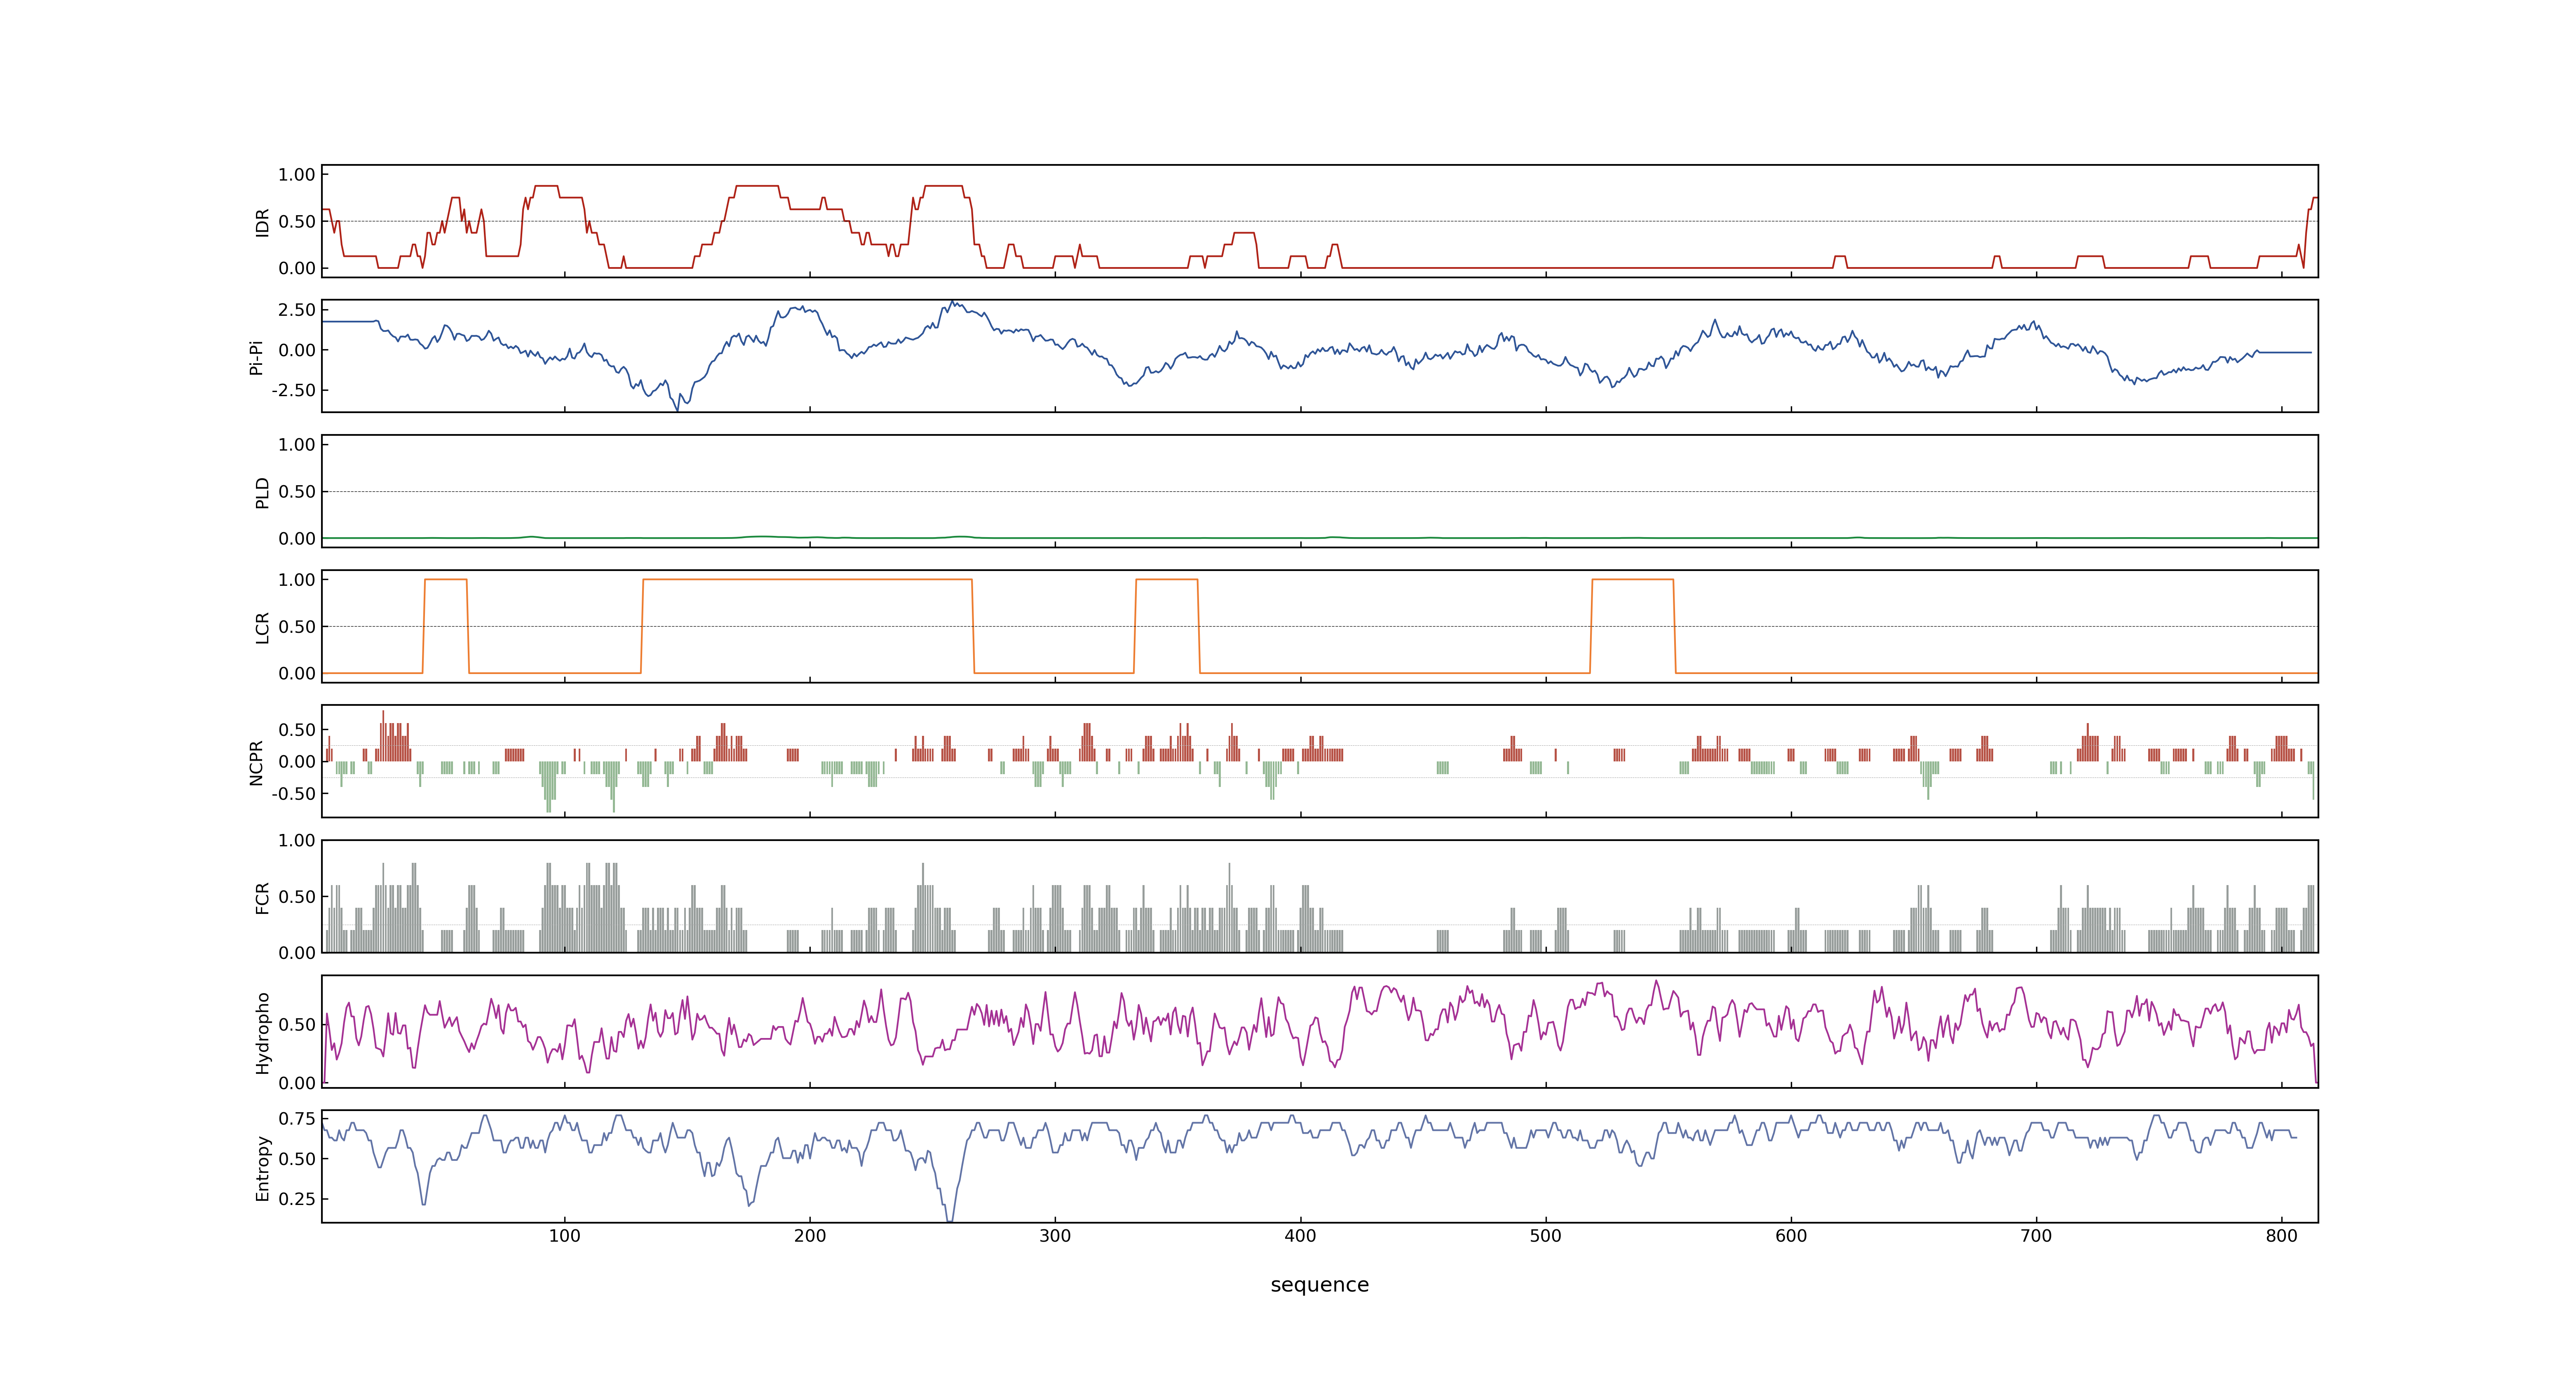This screenshot has height=1374, width=2576.
Task: Select the LCR y-axis label
Action: point(262,627)
